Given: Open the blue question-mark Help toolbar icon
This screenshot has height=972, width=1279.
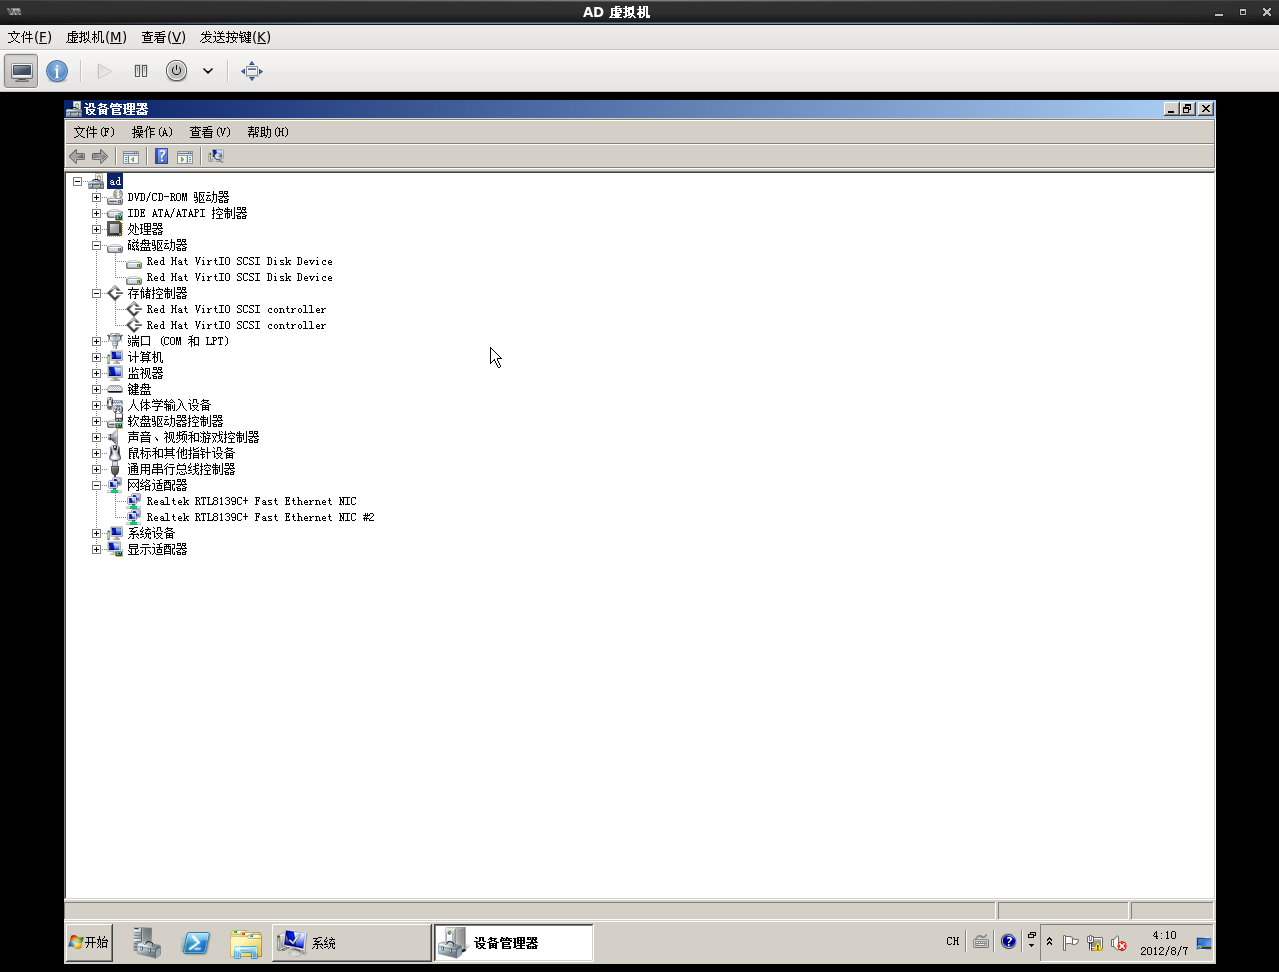Looking at the screenshot, I should click(161, 157).
